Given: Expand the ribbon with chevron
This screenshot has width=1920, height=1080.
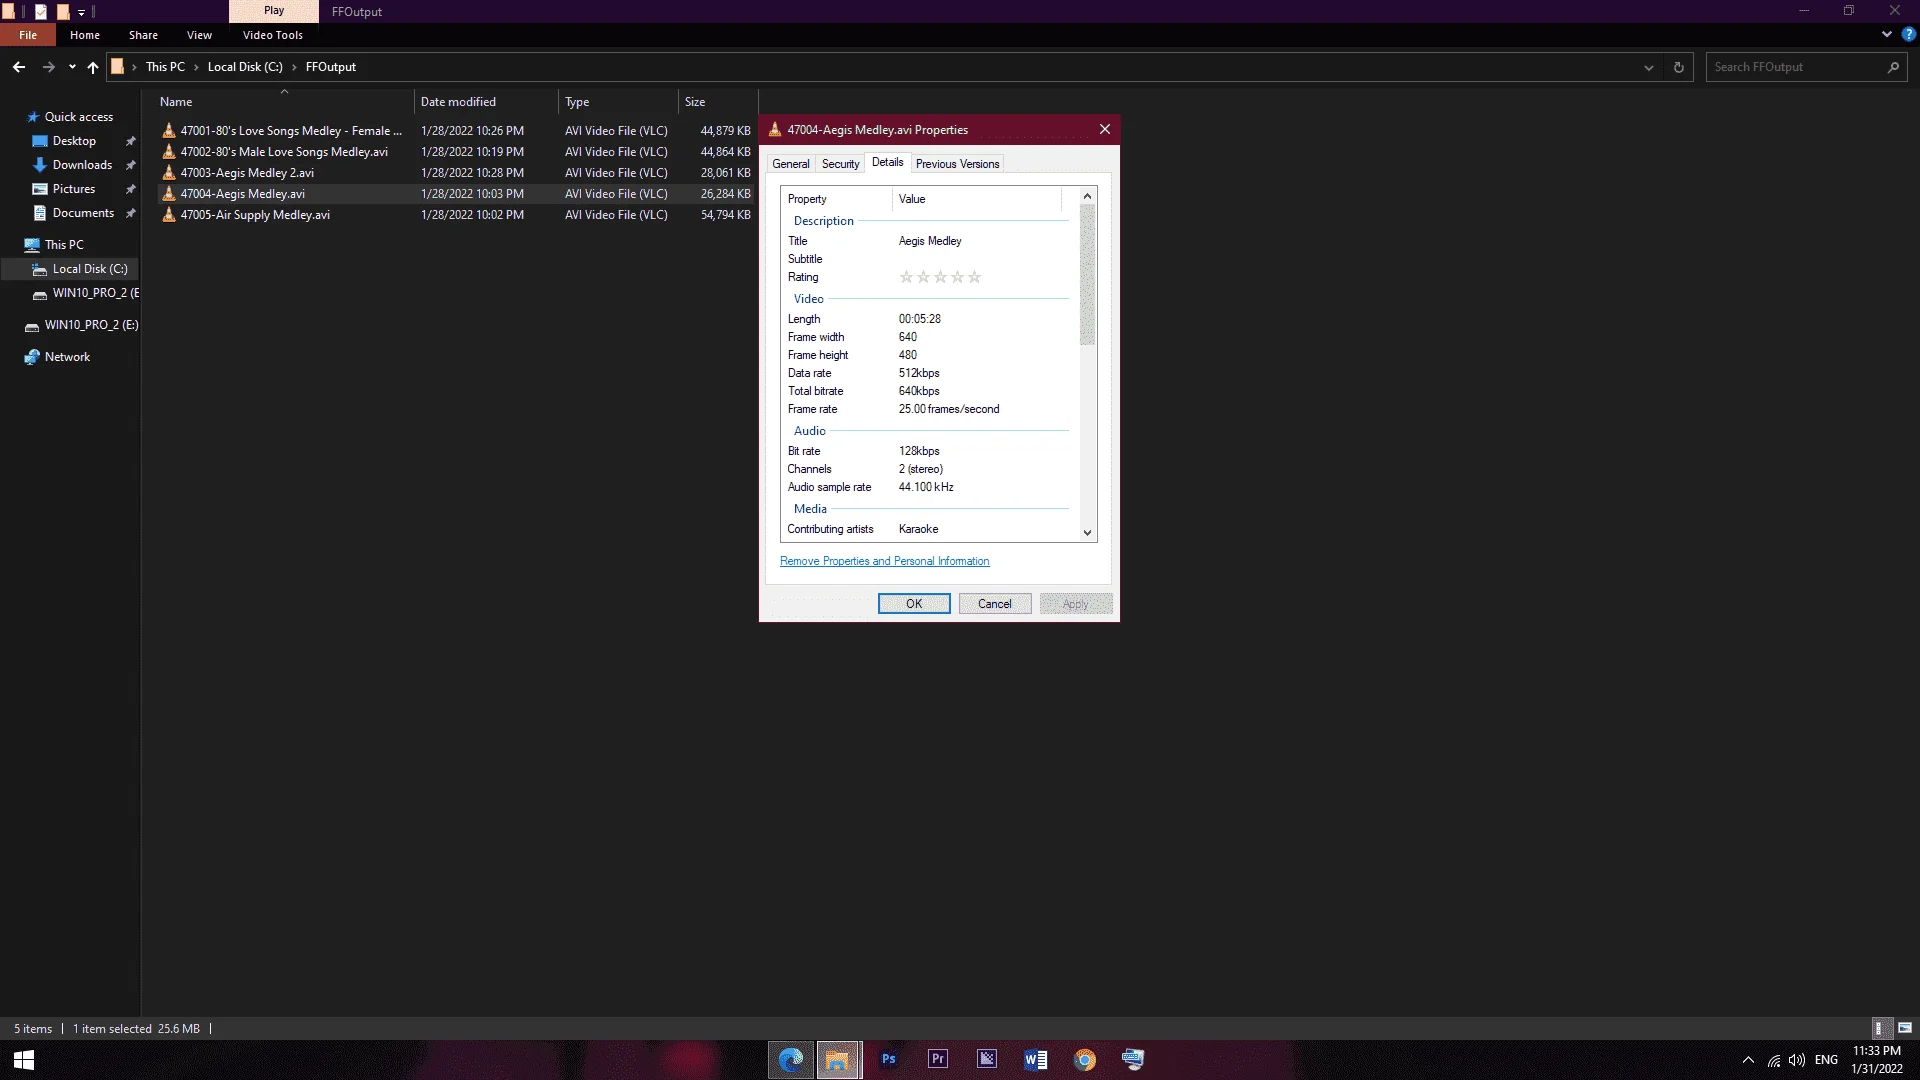Looking at the screenshot, I should click(1886, 34).
